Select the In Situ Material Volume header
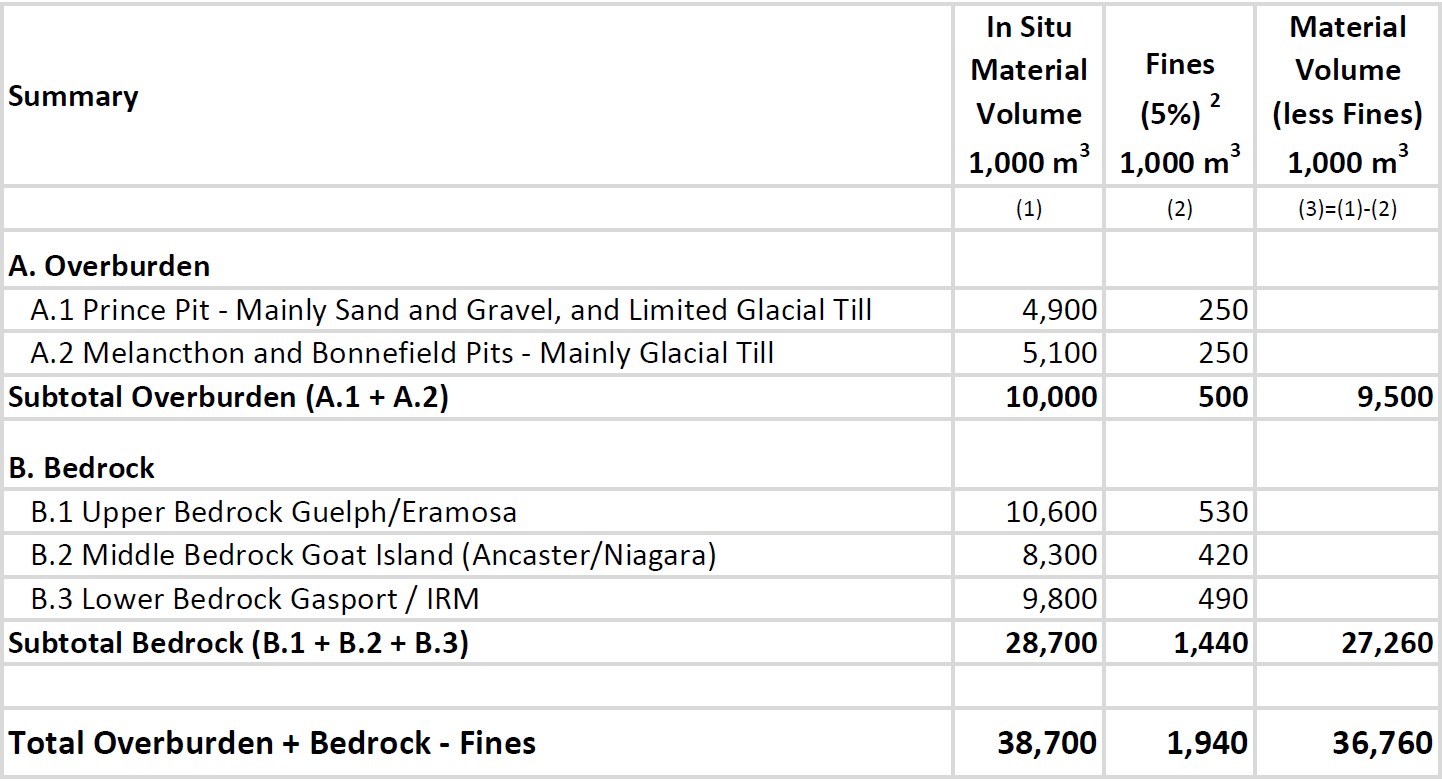 click(x=1028, y=95)
